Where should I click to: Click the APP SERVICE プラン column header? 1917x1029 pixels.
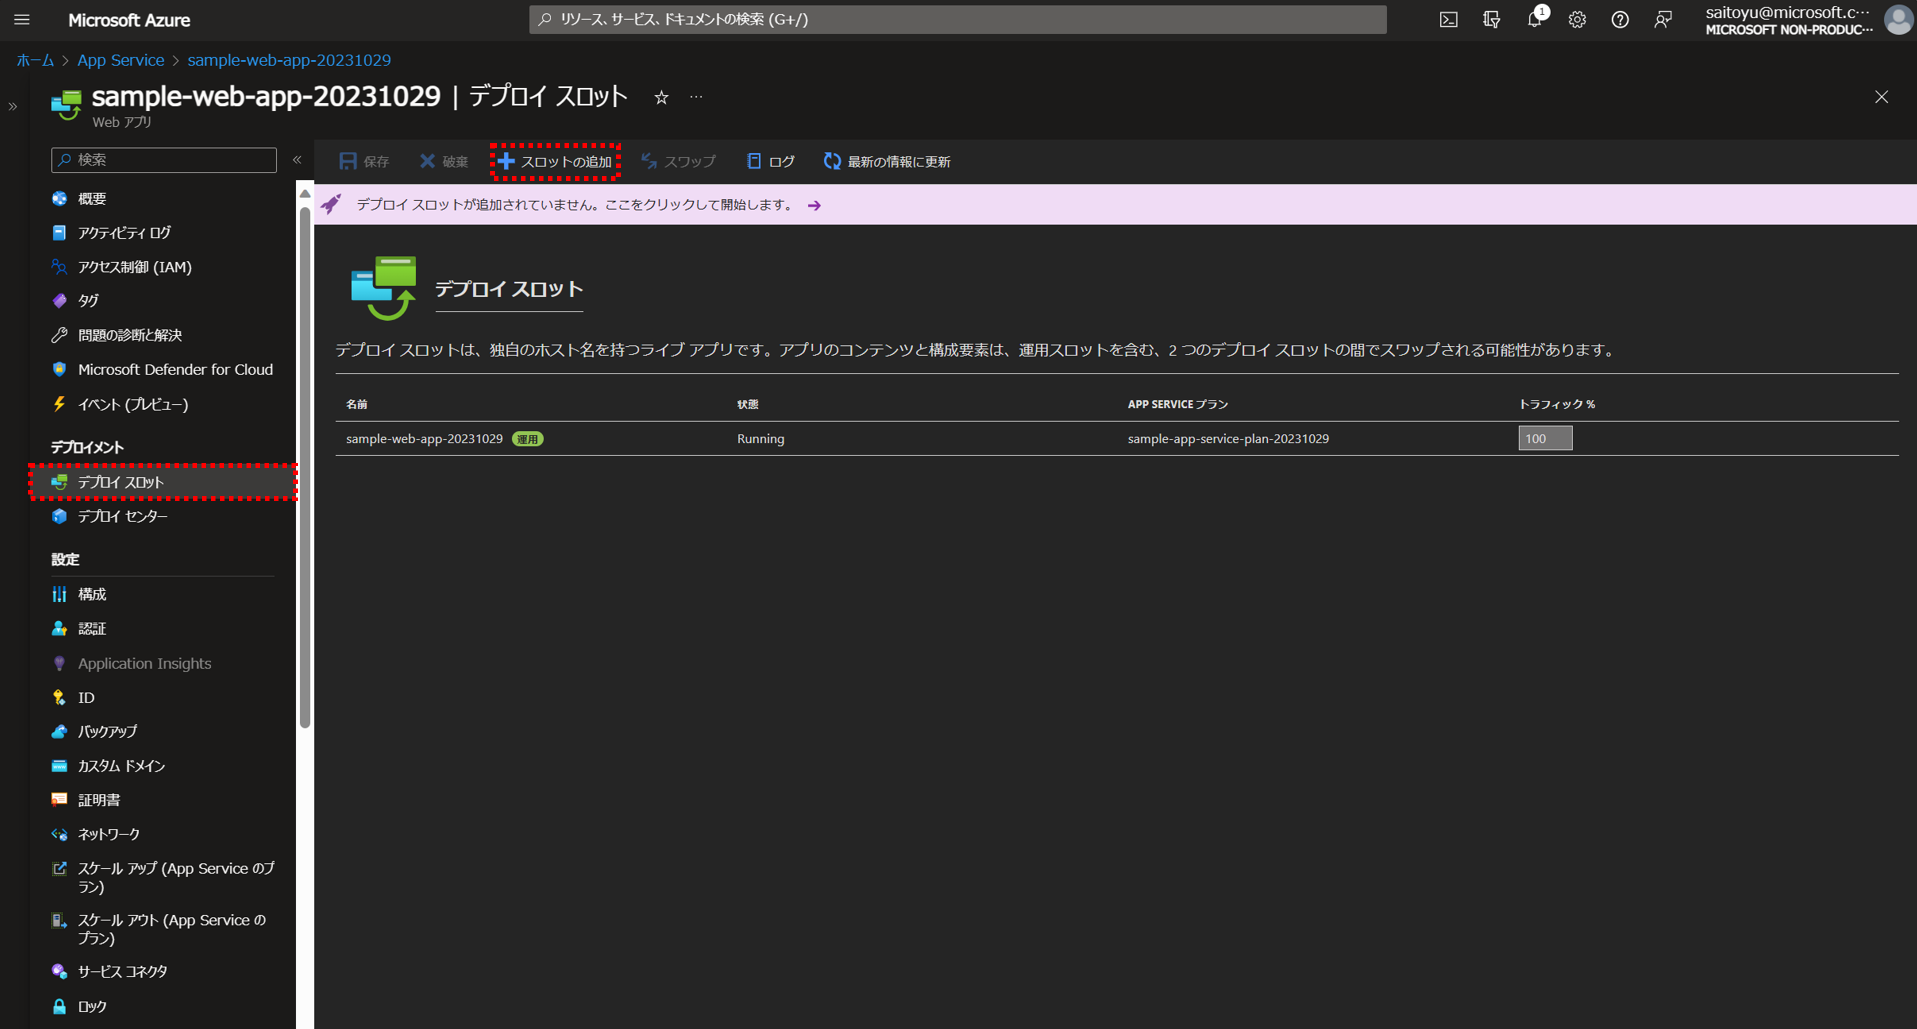pos(1178,404)
